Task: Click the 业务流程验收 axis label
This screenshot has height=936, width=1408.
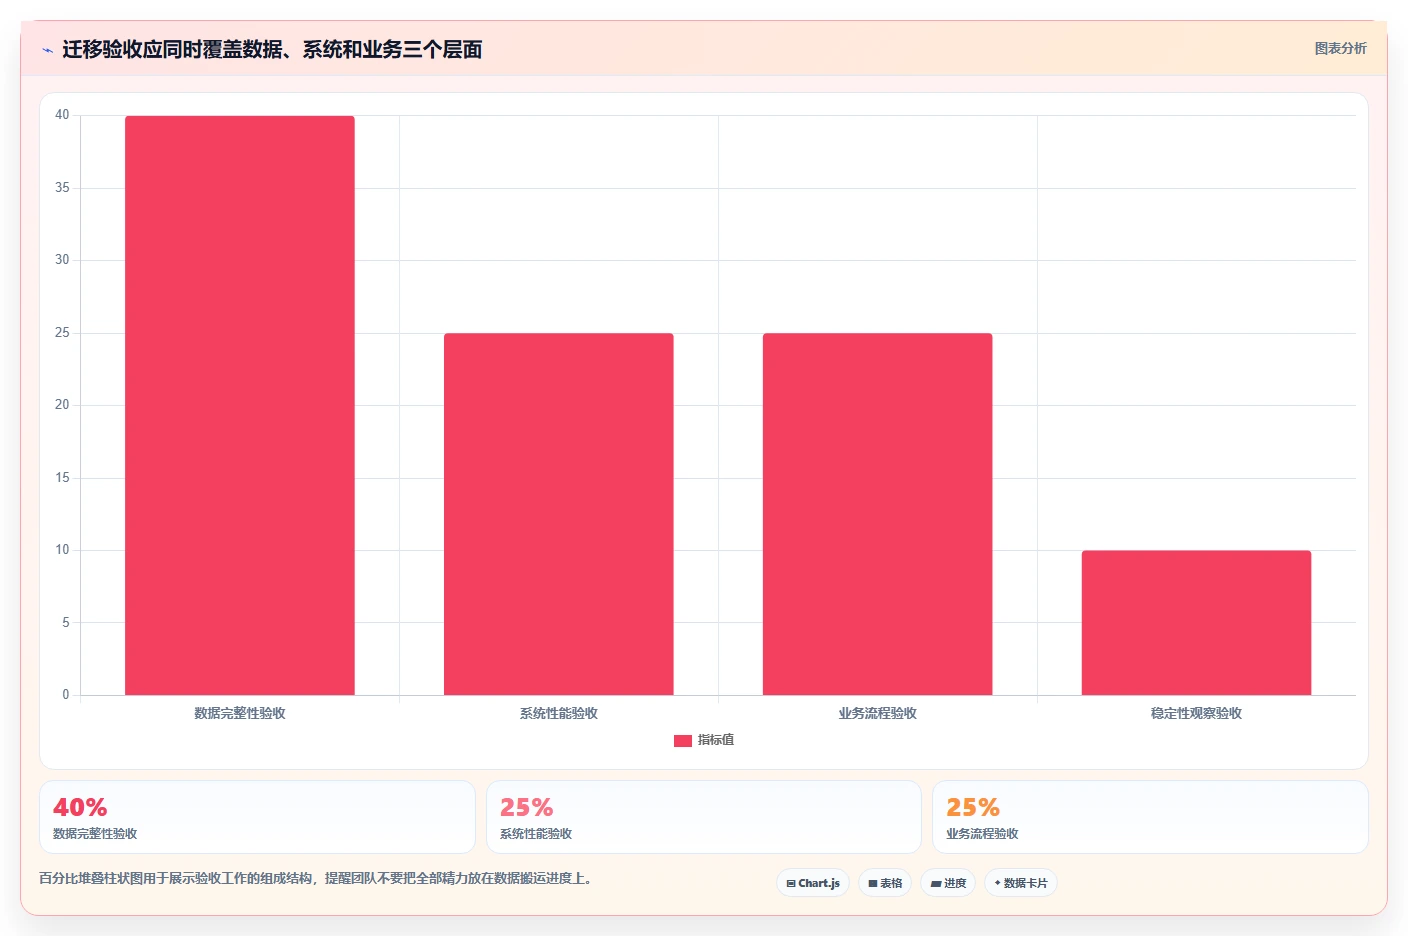Action: [x=878, y=713]
